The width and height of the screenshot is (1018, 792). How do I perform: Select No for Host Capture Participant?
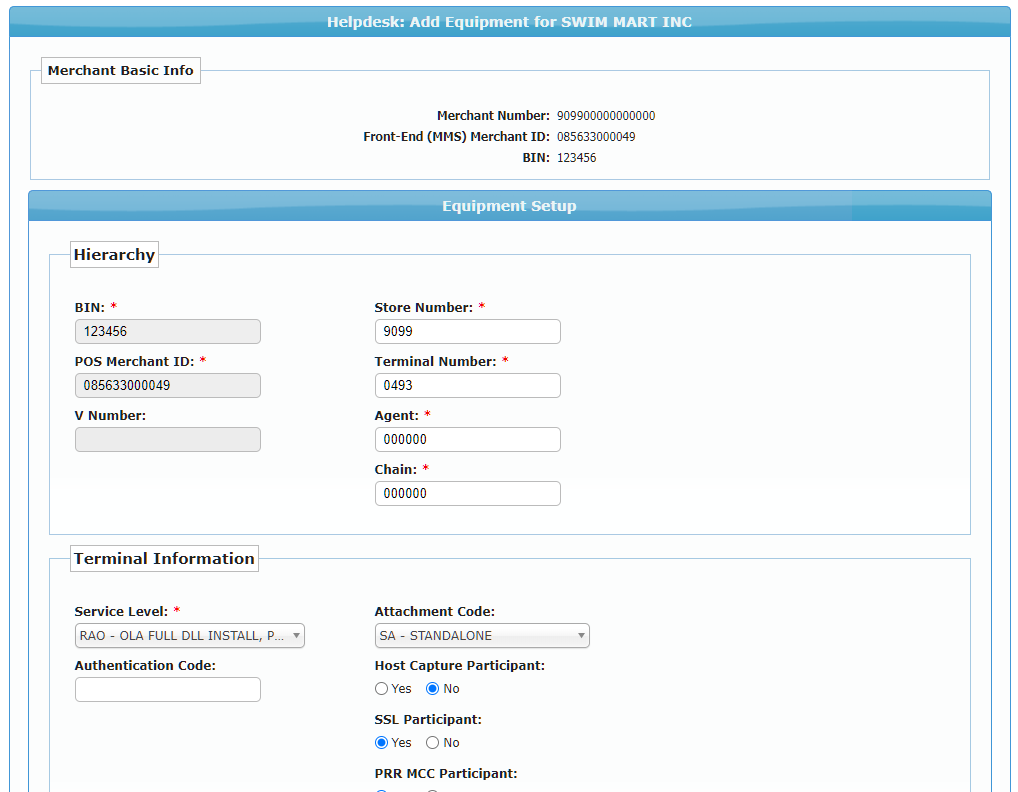432,689
